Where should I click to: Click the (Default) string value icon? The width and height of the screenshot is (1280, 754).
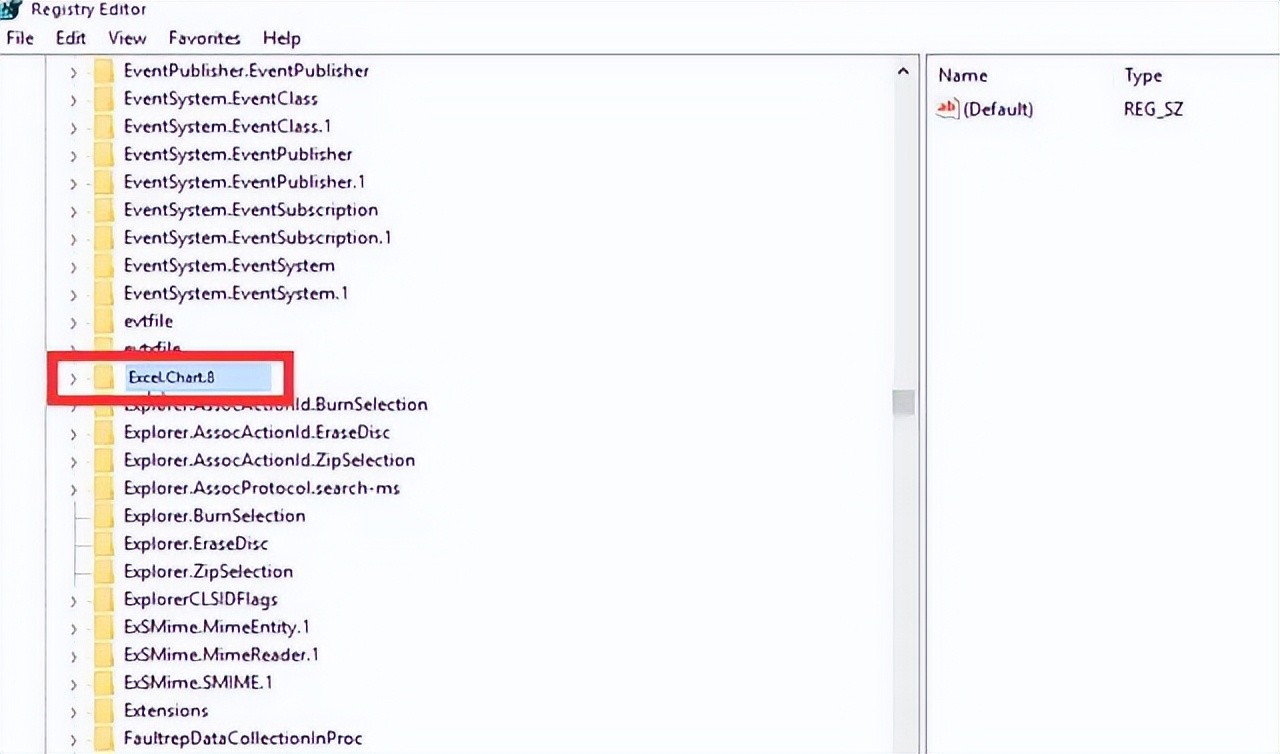(x=946, y=109)
